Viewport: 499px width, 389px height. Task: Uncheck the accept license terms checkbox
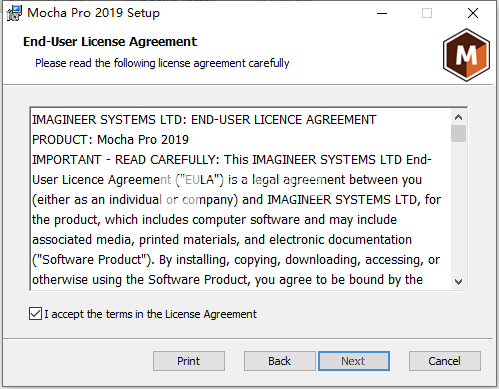[x=35, y=314]
